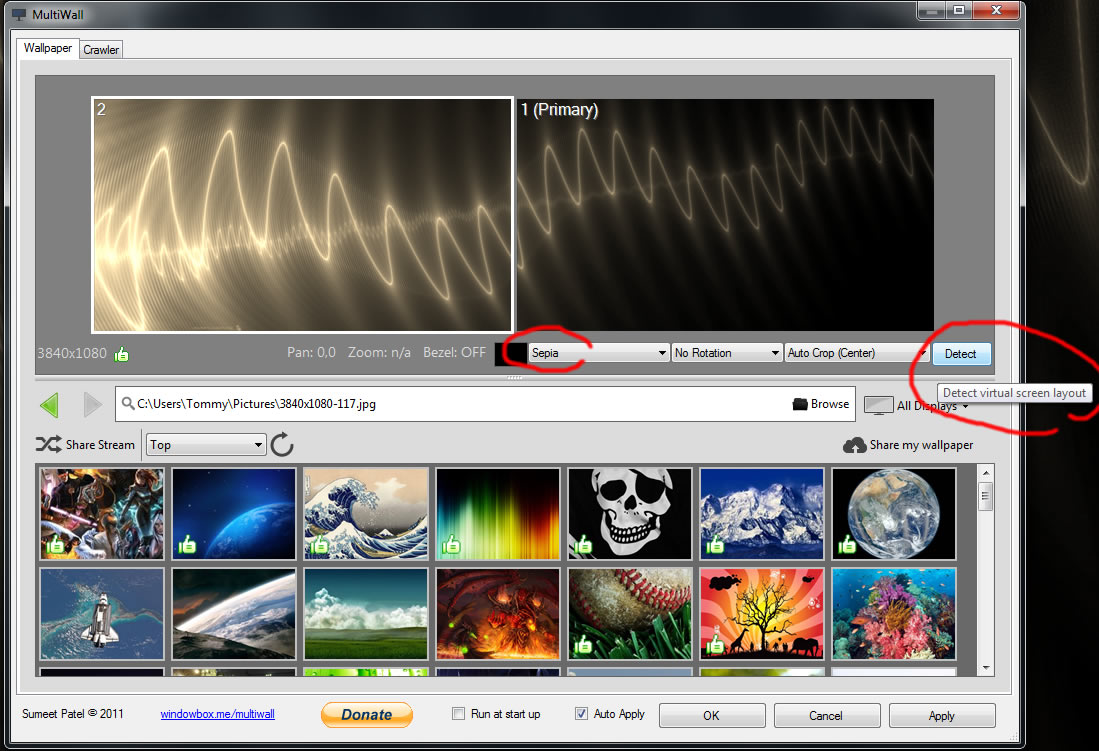Viewport: 1099px width, 751px height.
Task: Select the anime characters wallpaper thumbnail
Action: 102,514
